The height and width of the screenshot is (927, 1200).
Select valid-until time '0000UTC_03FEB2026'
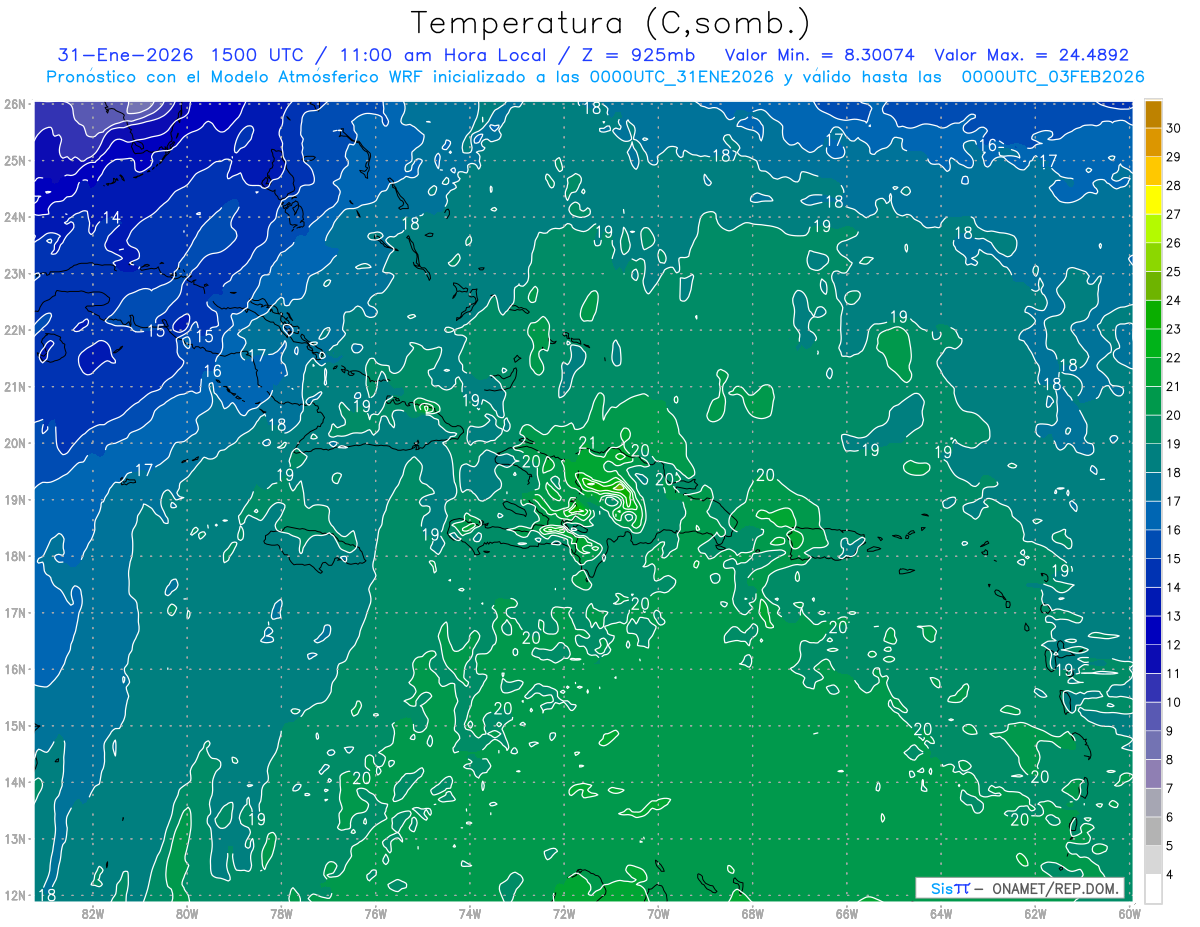click(1052, 77)
